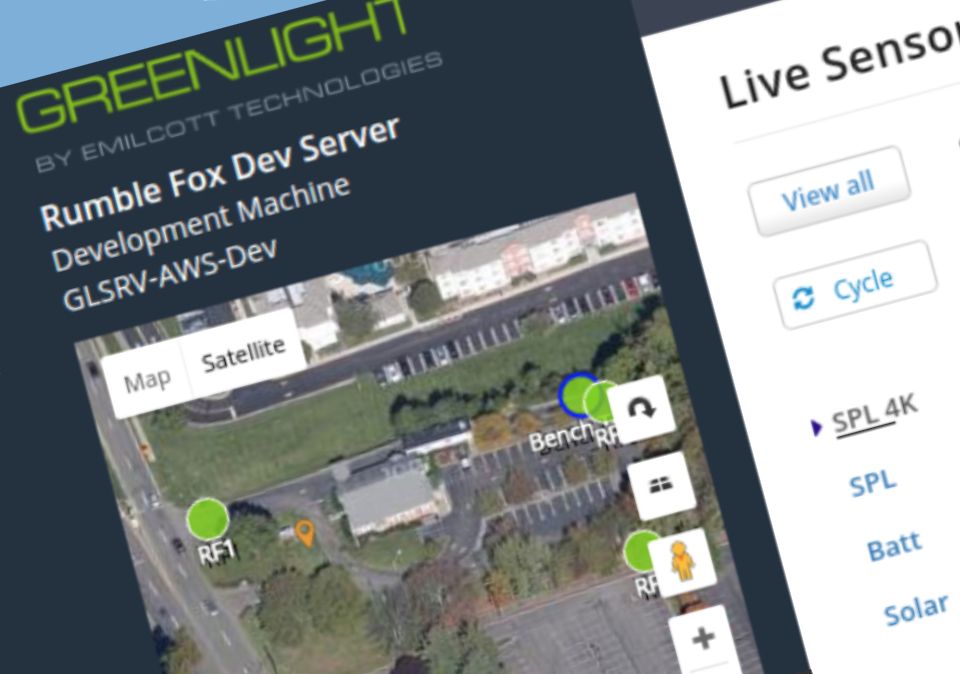The width and height of the screenshot is (960, 674).
Task: Open the SPL 4K sensor tab
Action: point(874,414)
